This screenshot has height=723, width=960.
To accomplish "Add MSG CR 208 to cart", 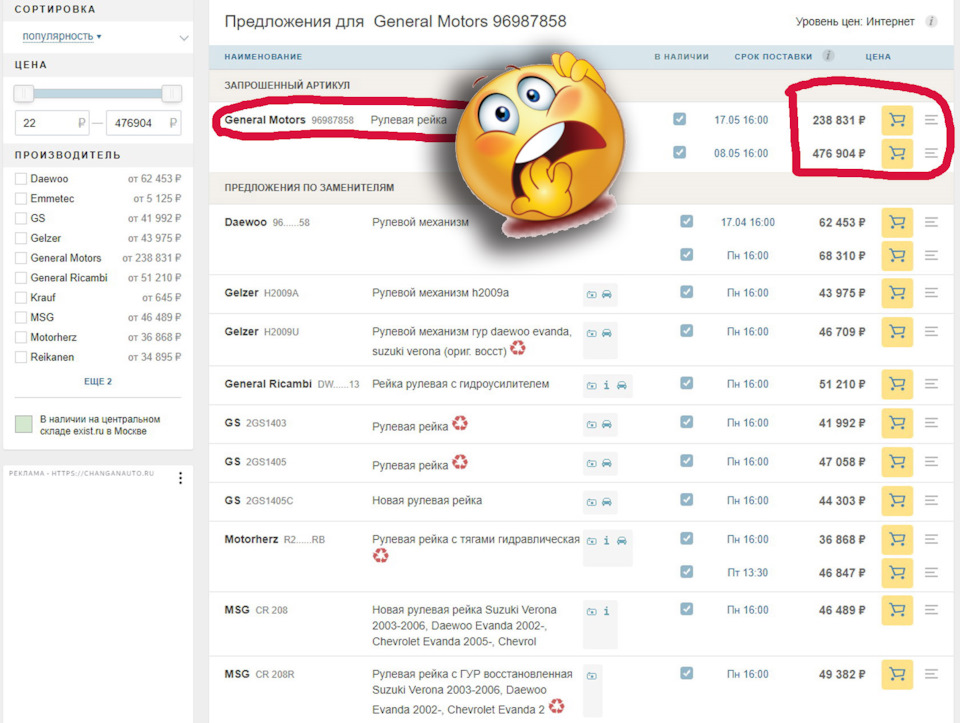I will coord(897,610).
